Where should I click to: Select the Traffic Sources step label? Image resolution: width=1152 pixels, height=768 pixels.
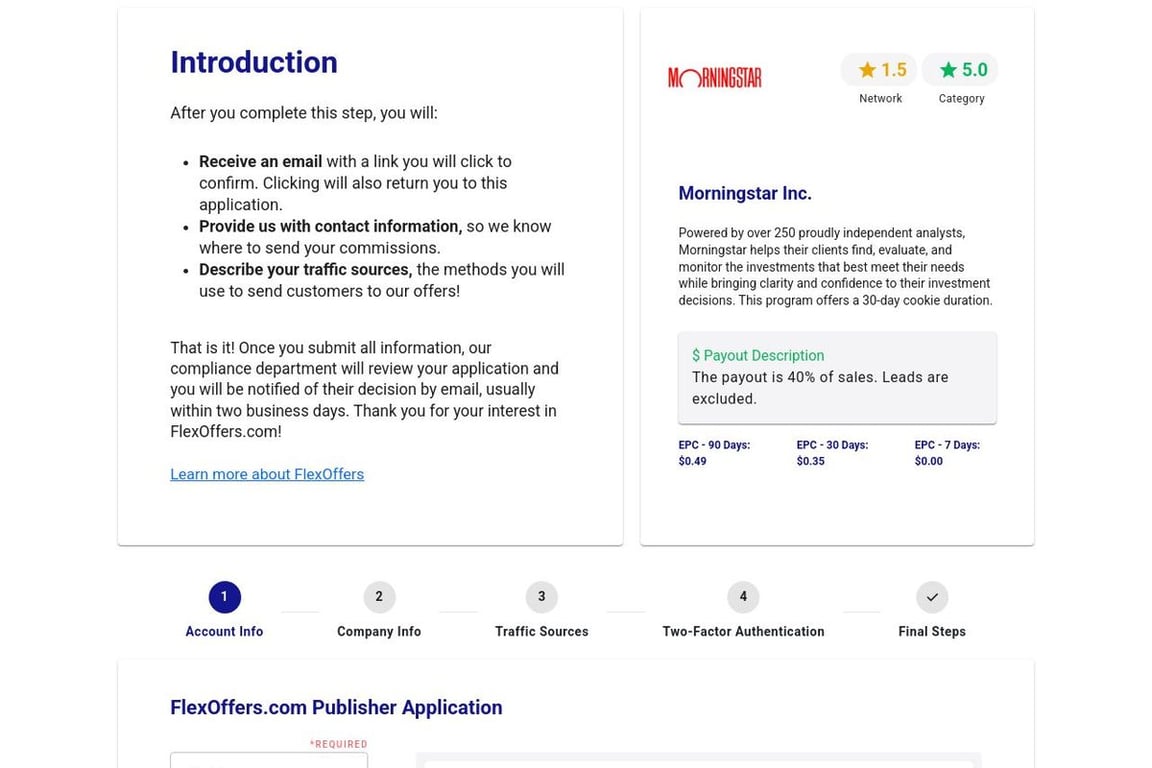point(541,632)
